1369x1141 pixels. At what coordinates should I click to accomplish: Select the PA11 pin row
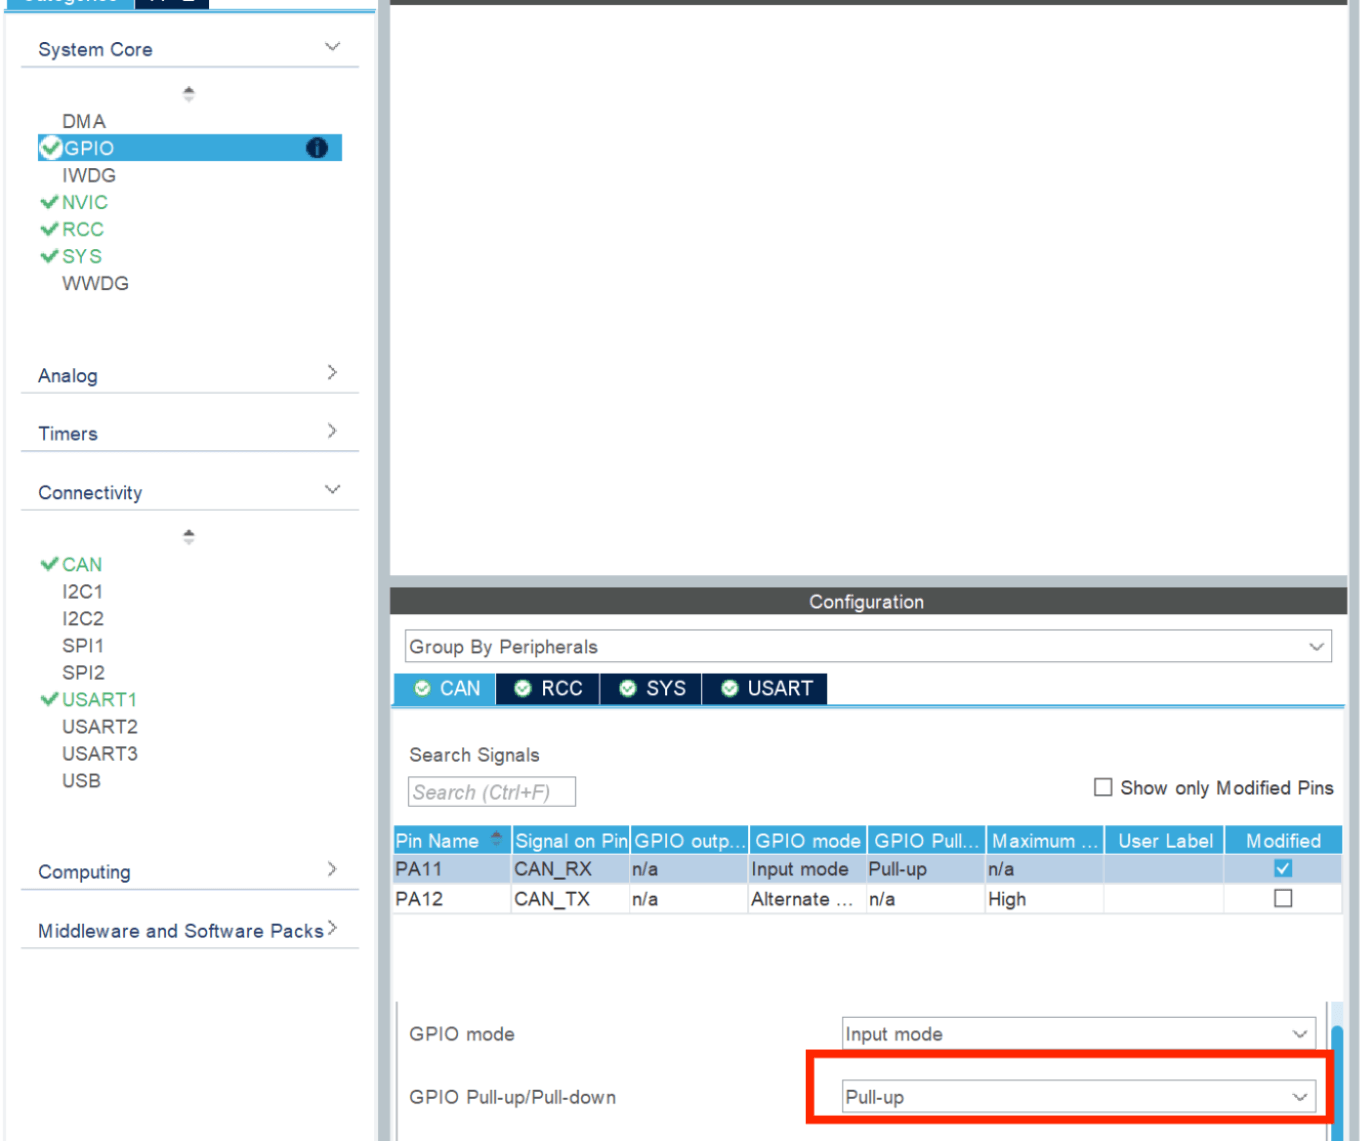click(x=868, y=869)
